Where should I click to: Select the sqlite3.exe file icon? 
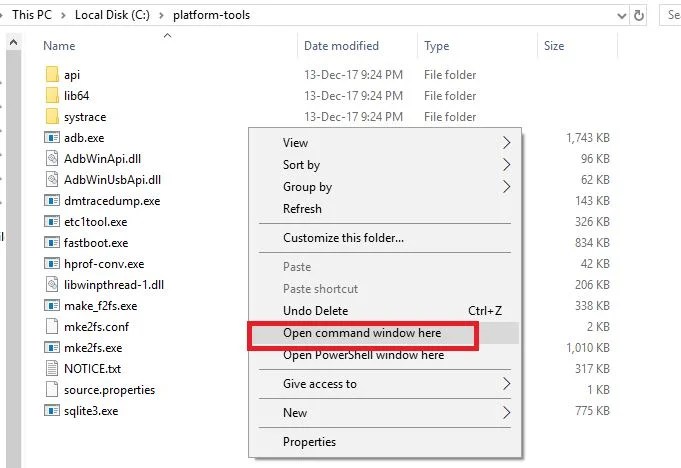(x=53, y=411)
